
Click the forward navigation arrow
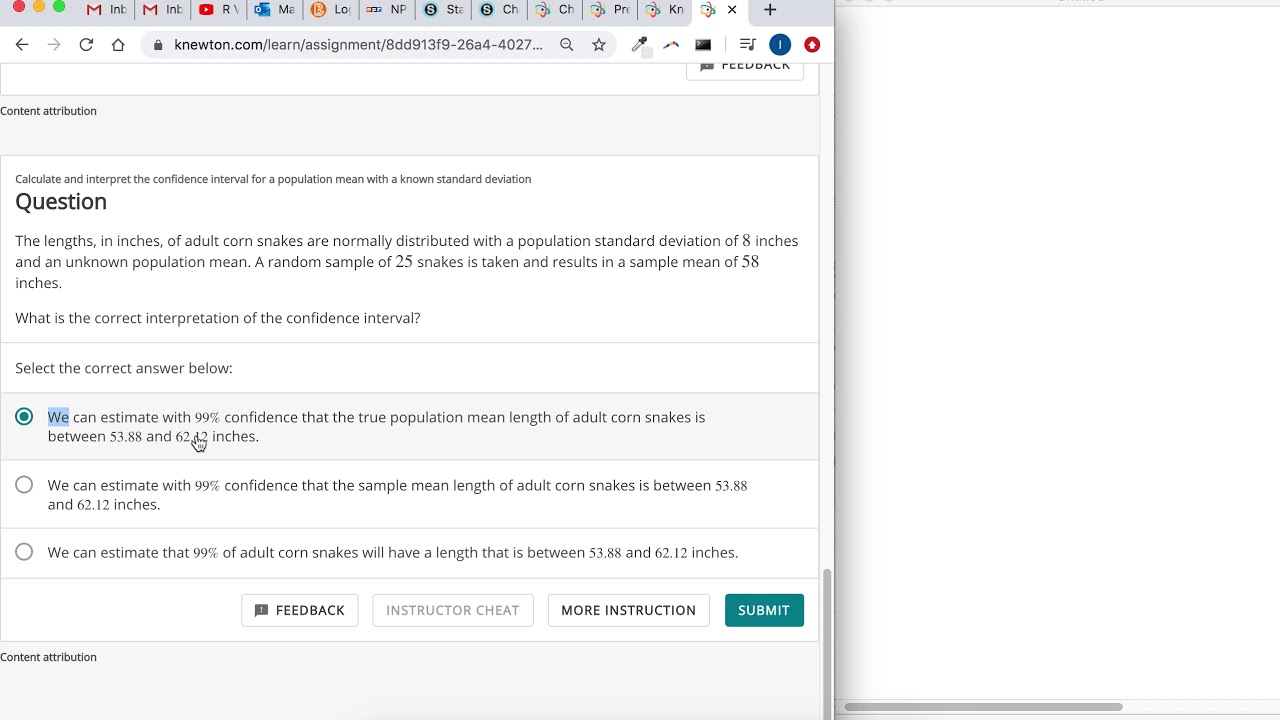tap(54, 45)
